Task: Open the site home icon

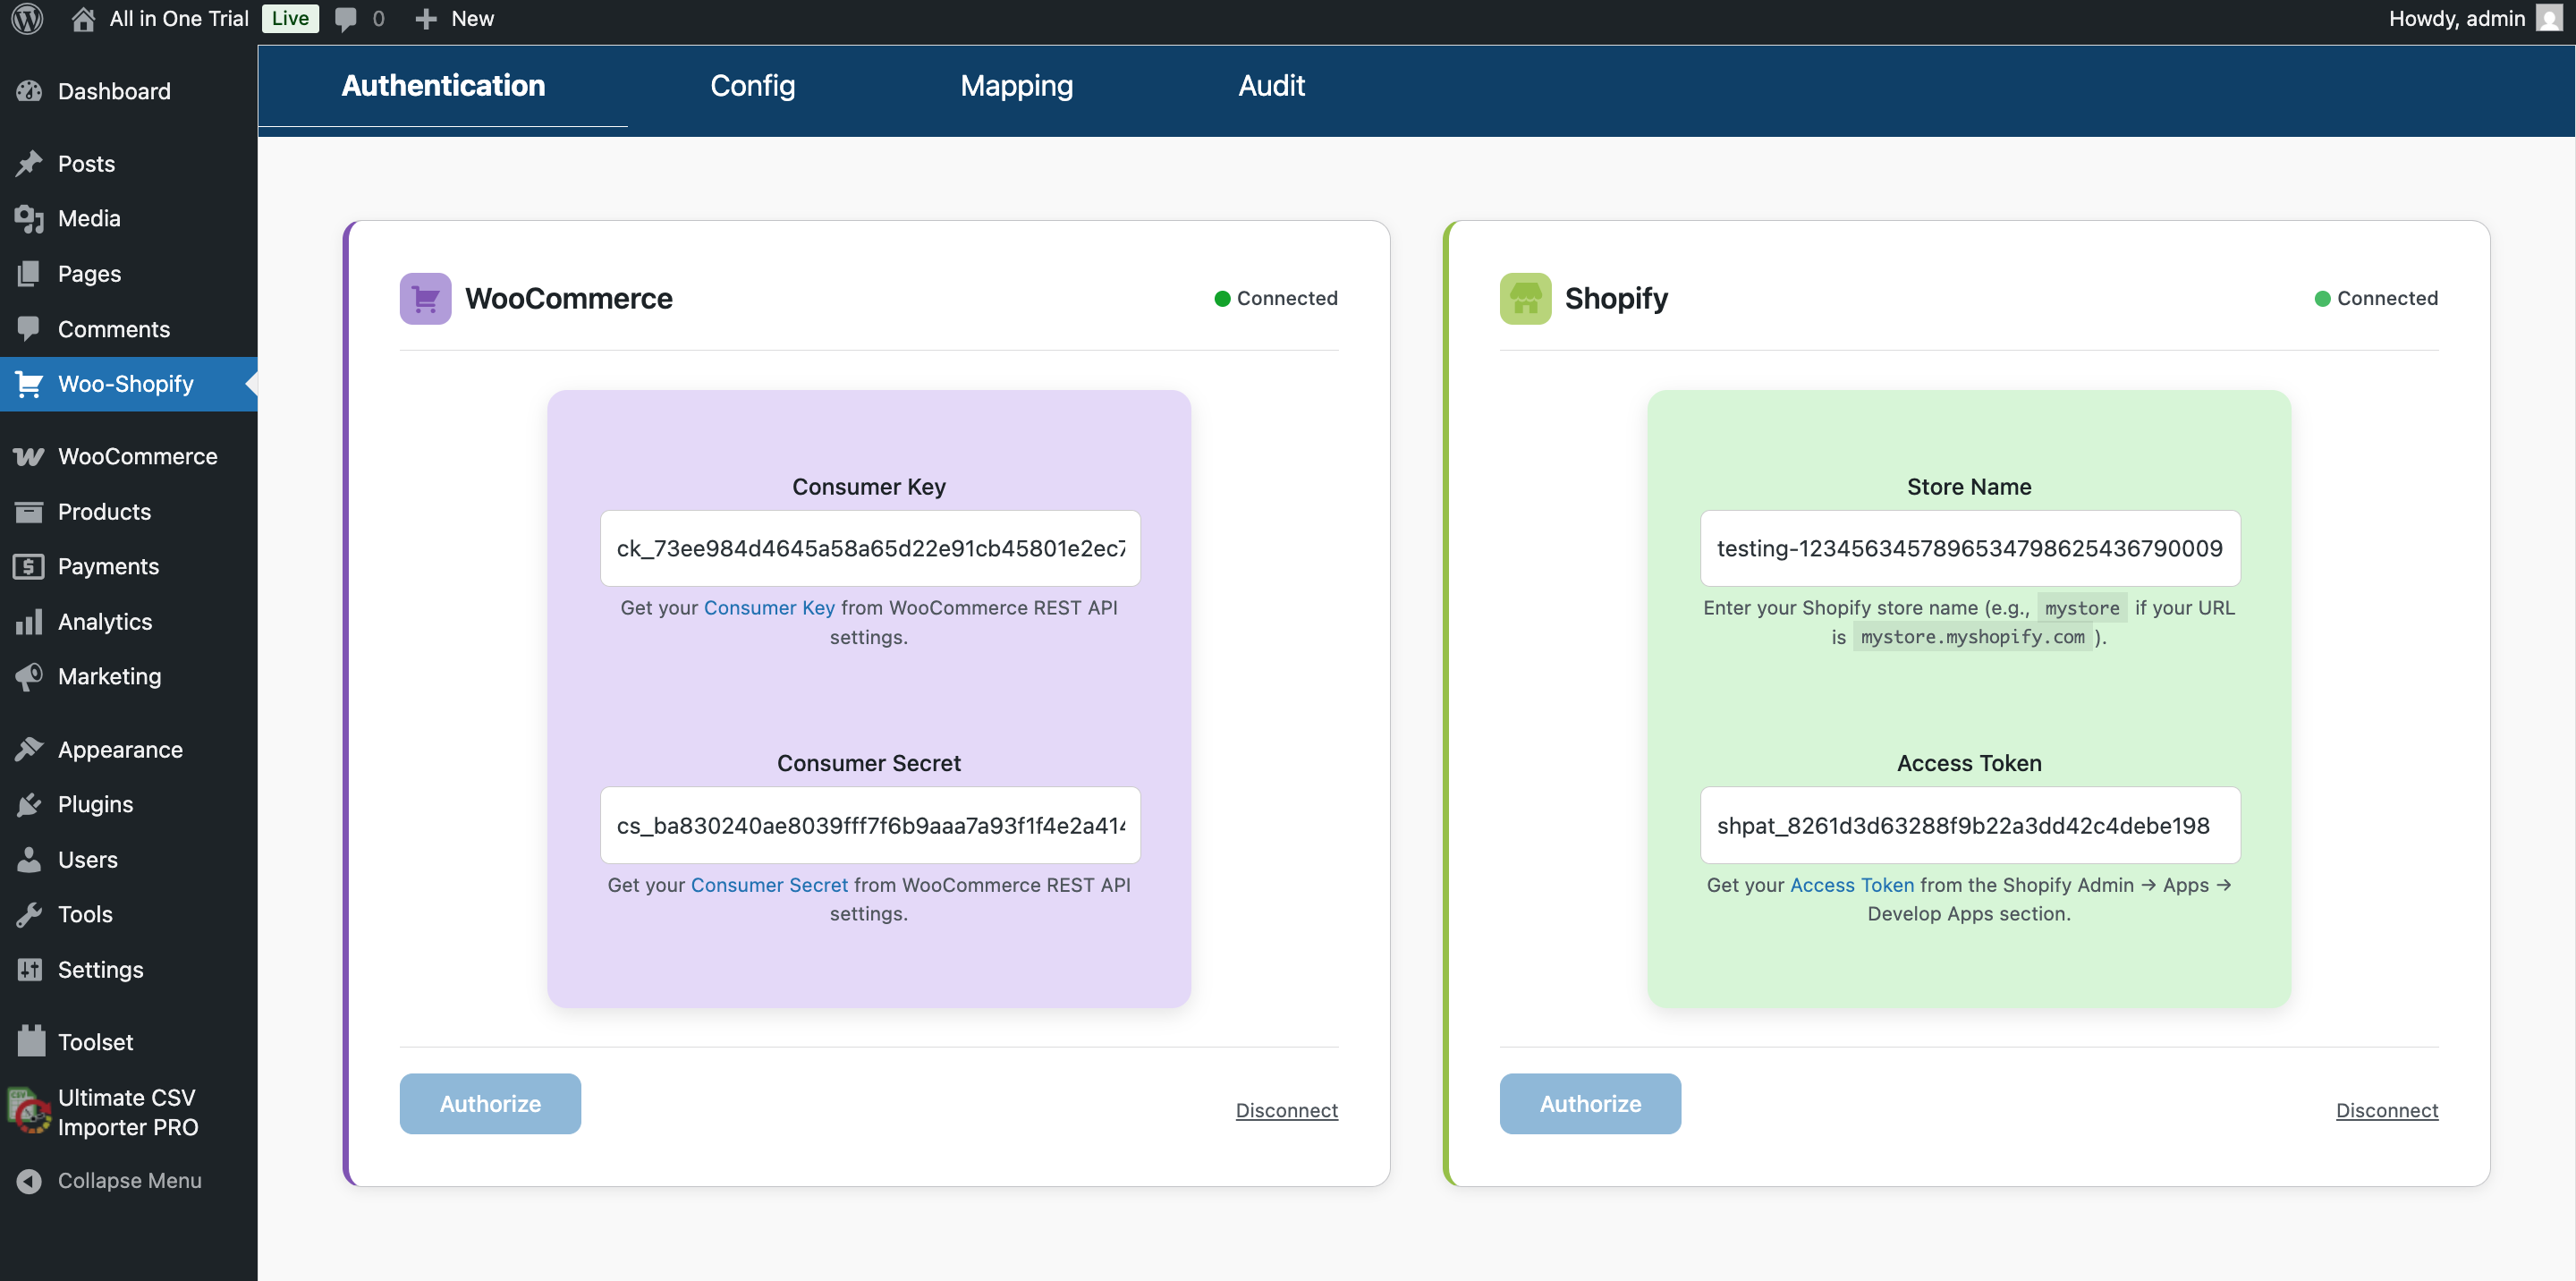Action: point(84,19)
